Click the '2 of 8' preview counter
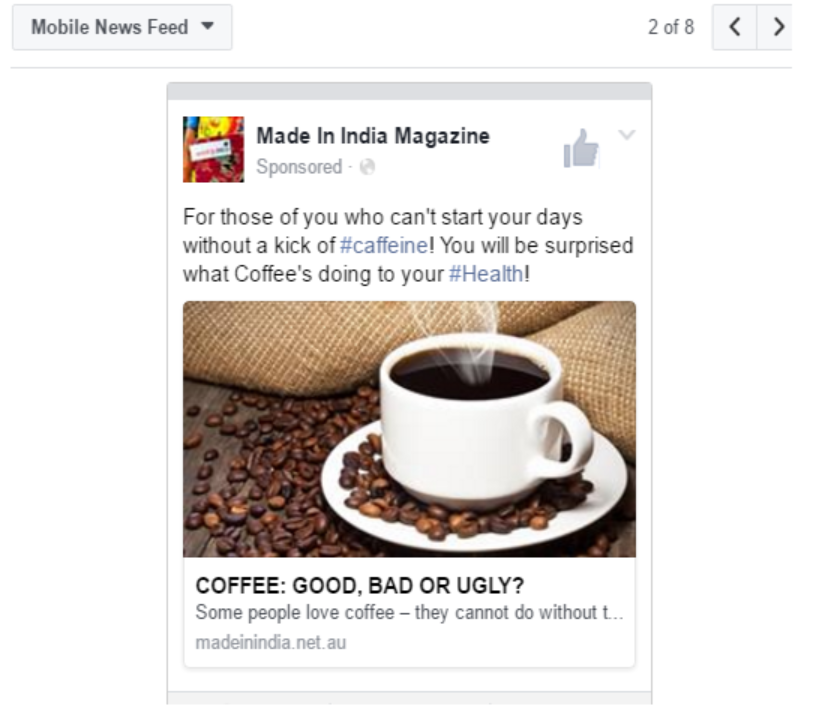Screen dimensions: 820x713 tap(671, 27)
